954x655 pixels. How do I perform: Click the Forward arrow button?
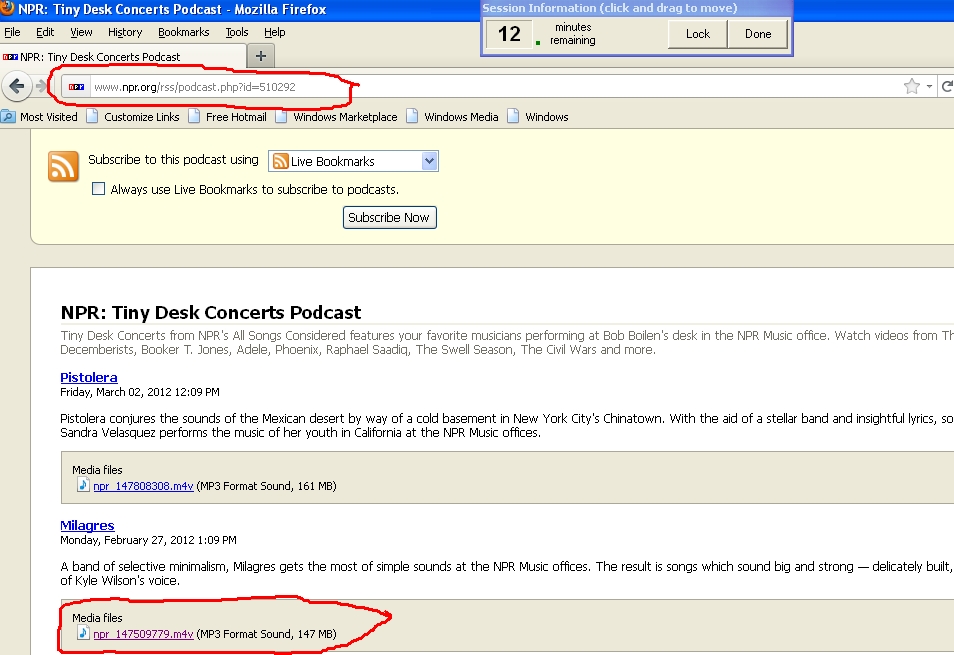(41, 86)
